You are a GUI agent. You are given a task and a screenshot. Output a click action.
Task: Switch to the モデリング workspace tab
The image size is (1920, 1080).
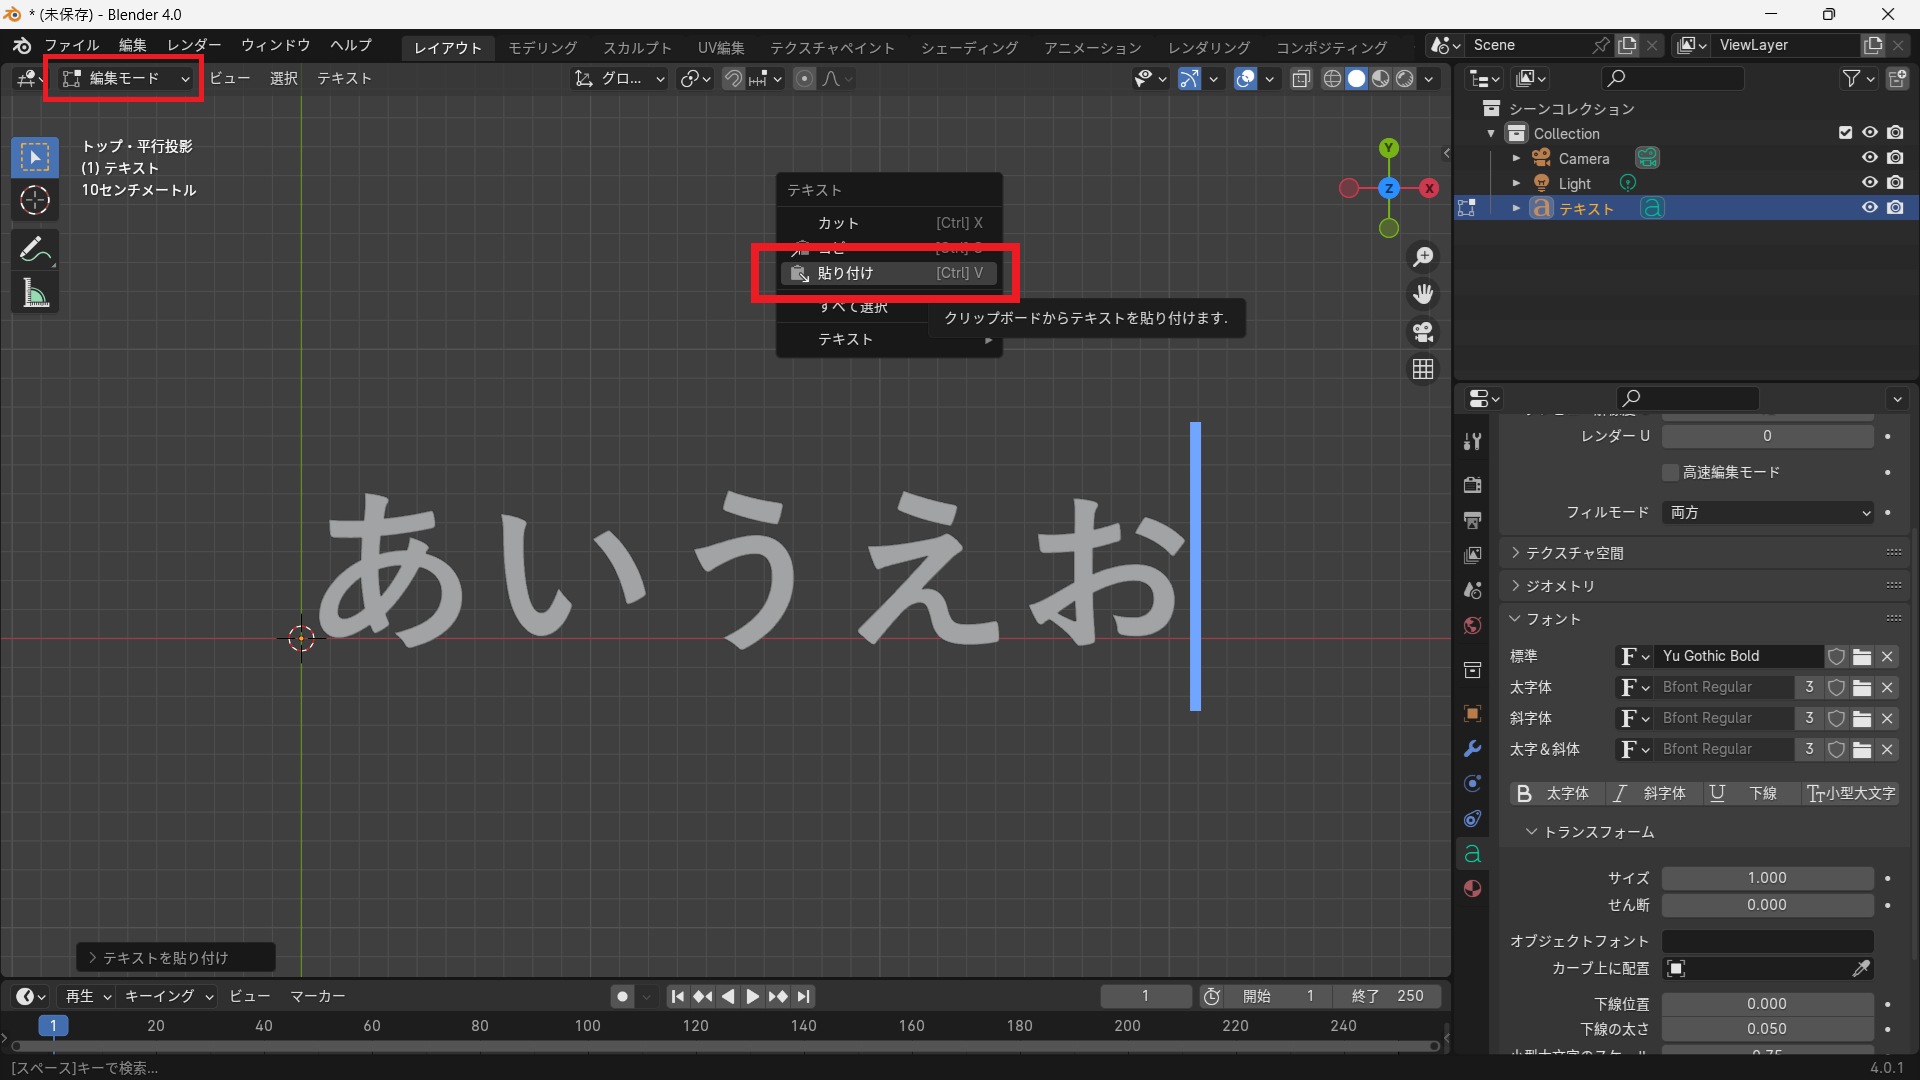coord(542,47)
